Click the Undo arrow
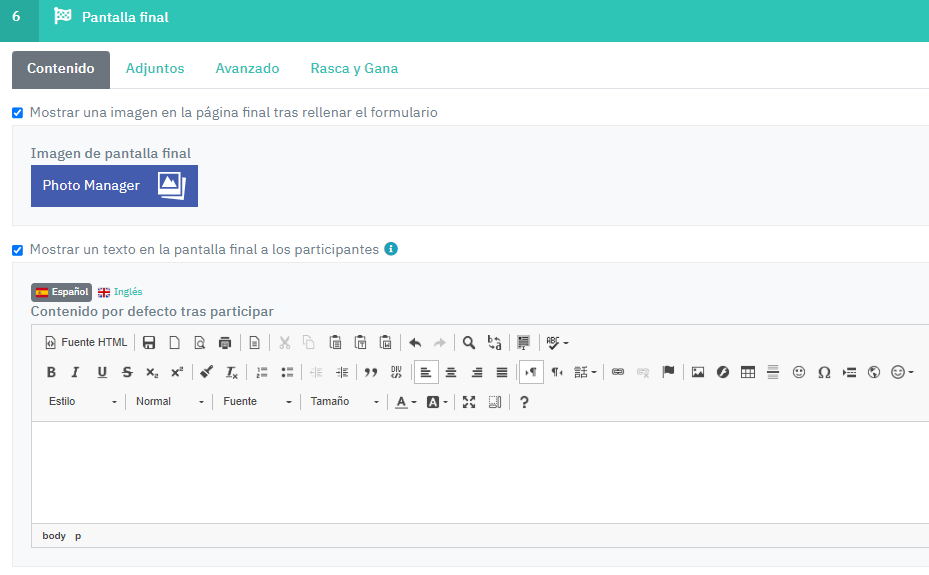Screen dimensions: 929x575 coord(415,342)
